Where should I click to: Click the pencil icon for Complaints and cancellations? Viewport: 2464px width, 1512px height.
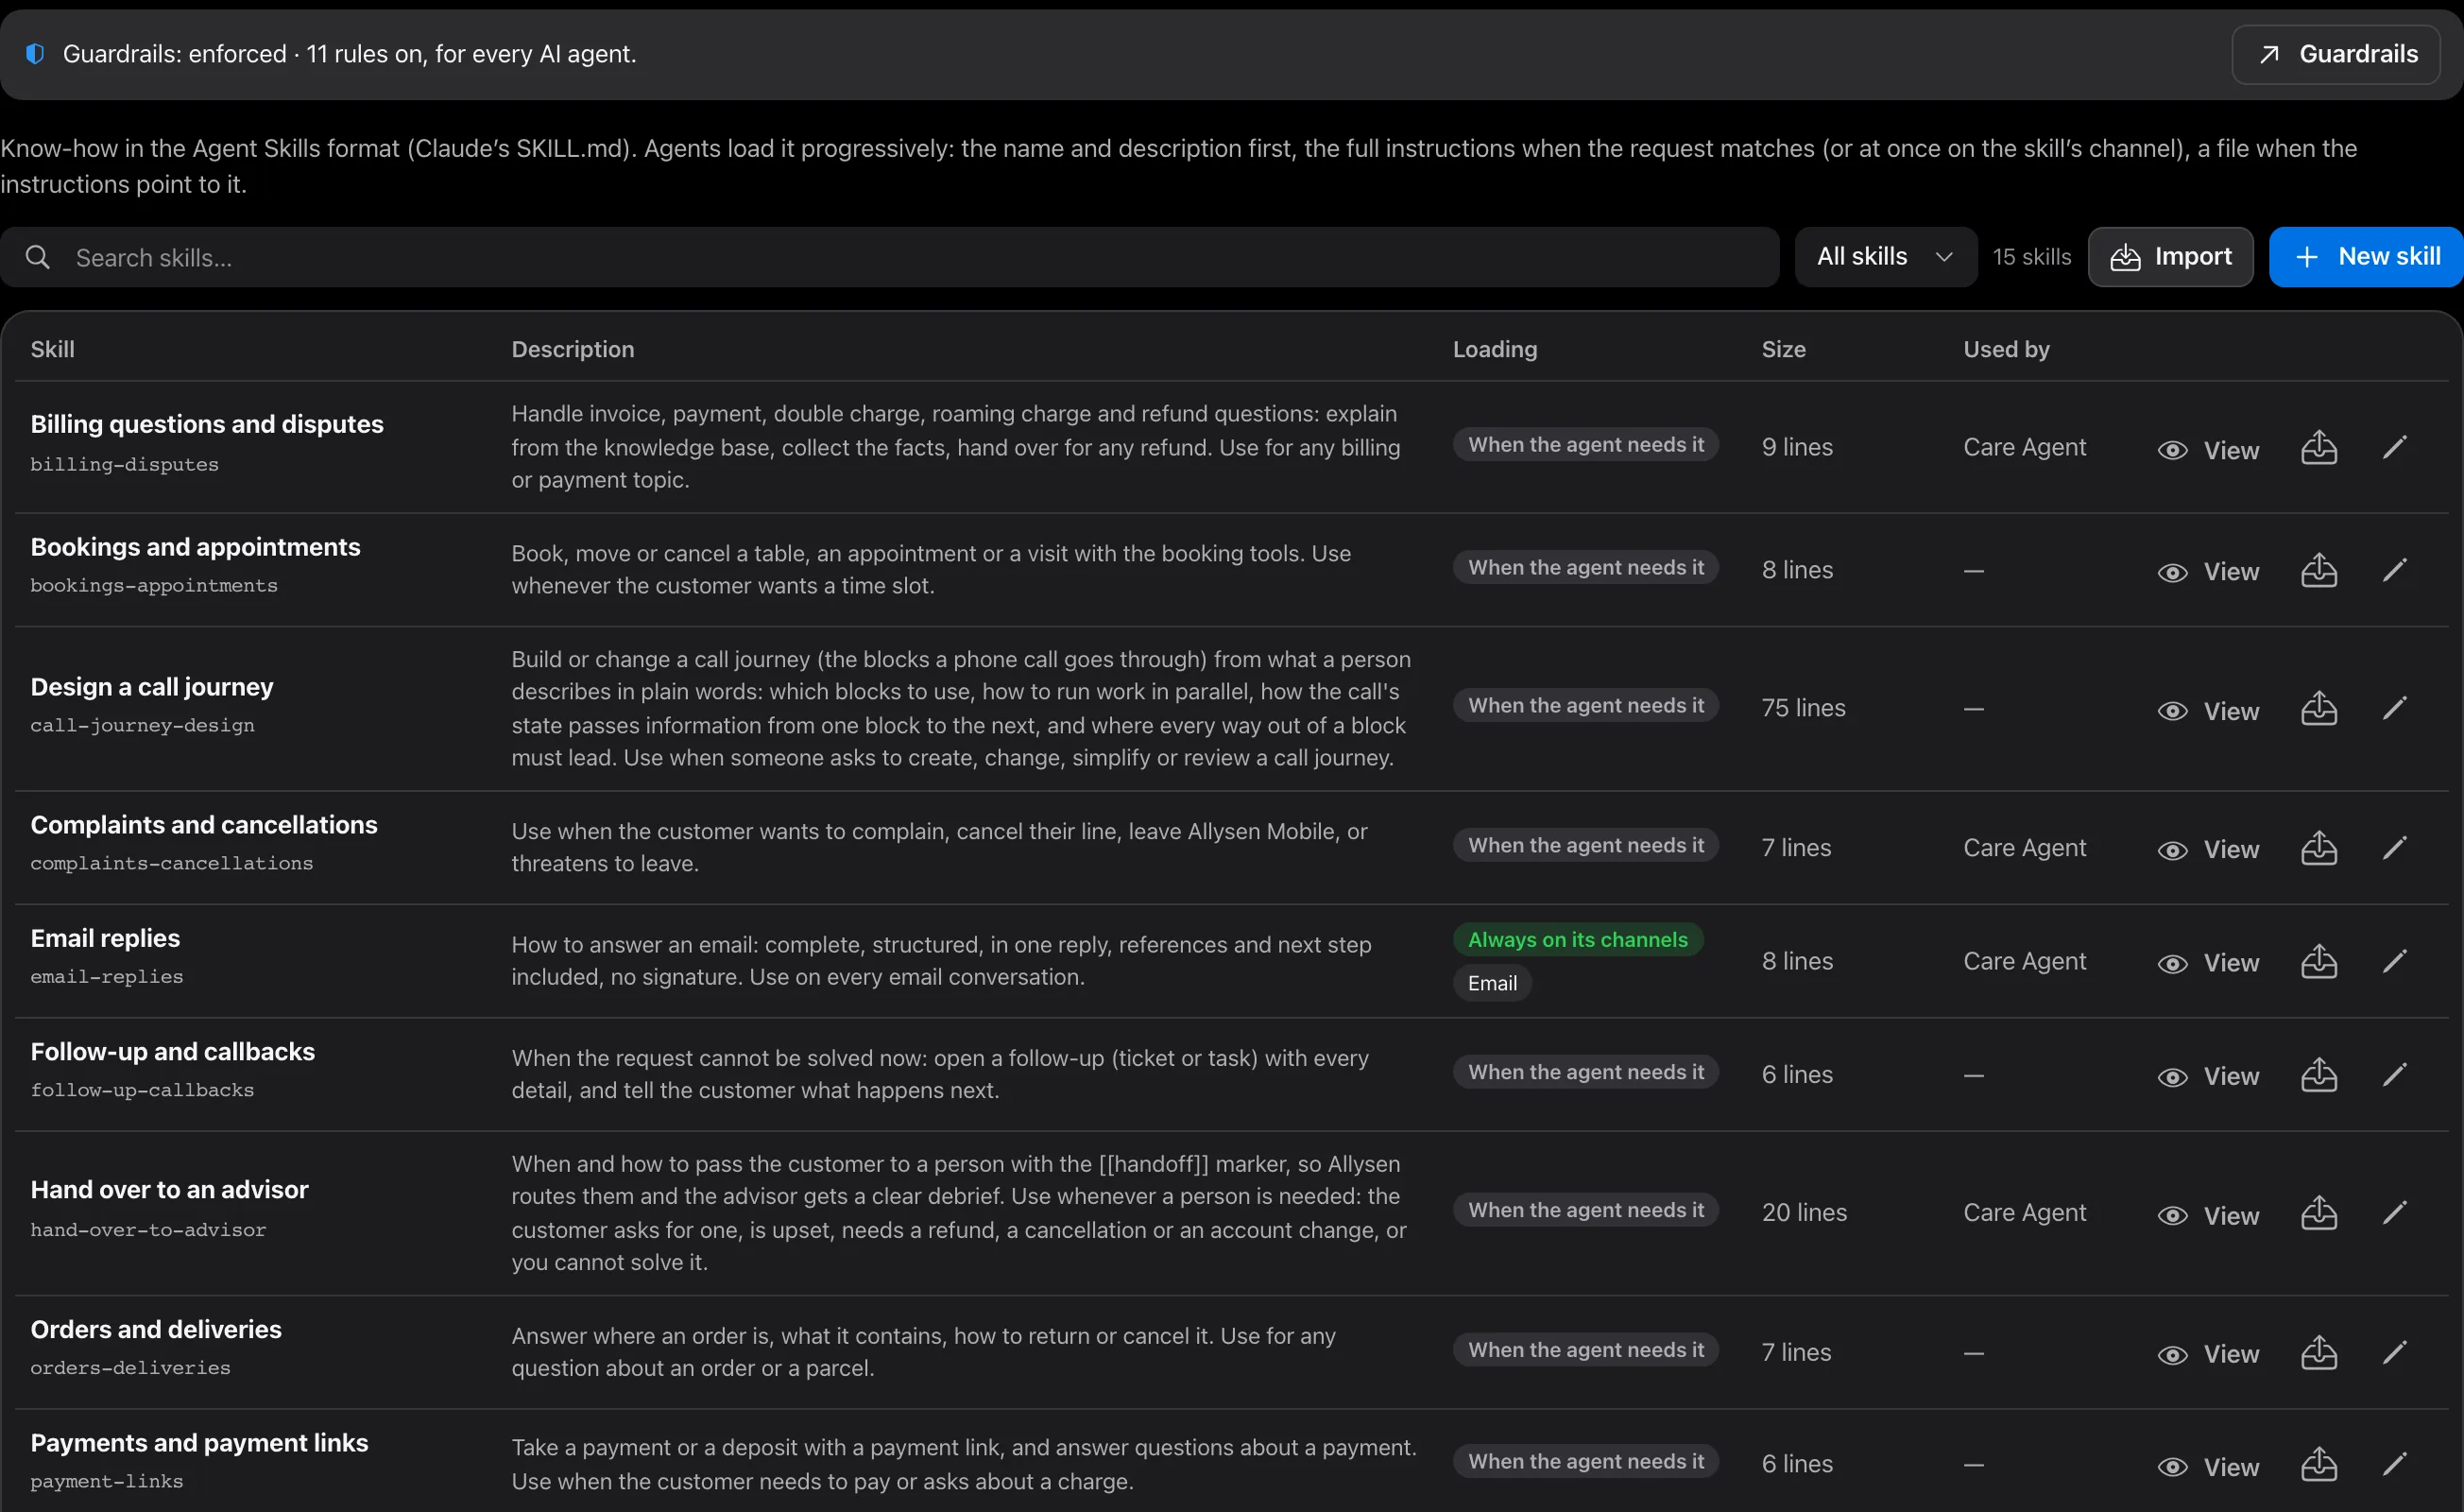click(x=2394, y=848)
